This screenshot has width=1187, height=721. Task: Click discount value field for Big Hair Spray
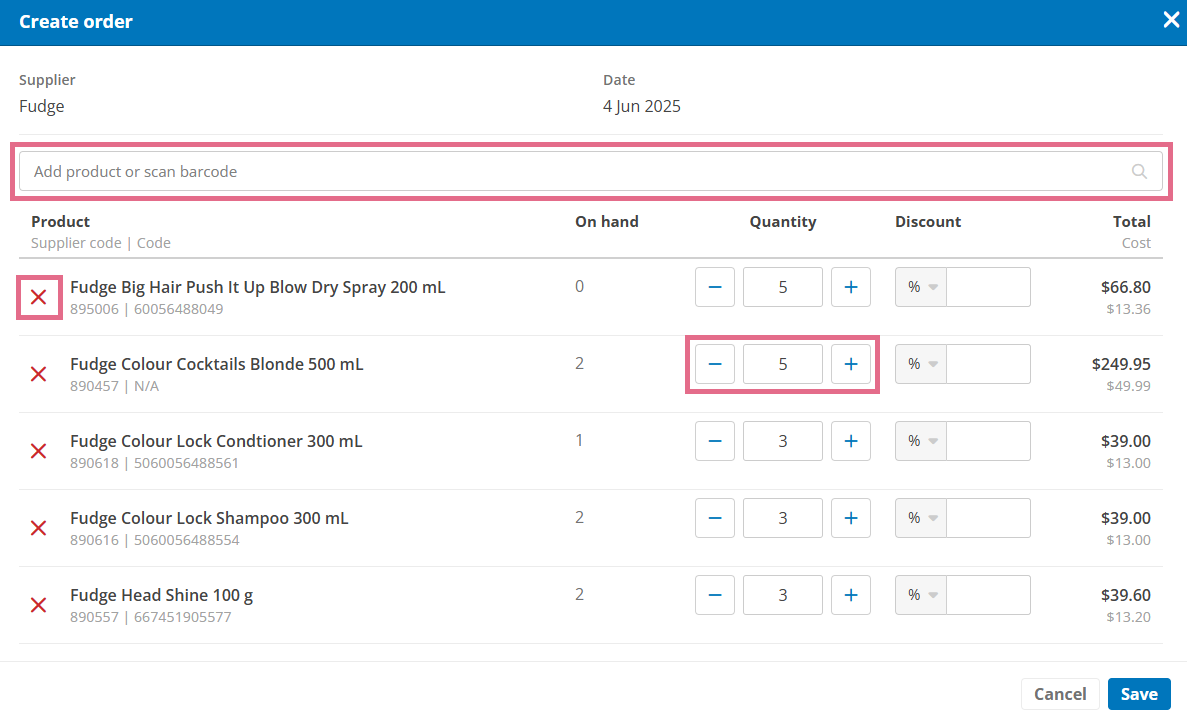pos(989,287)
